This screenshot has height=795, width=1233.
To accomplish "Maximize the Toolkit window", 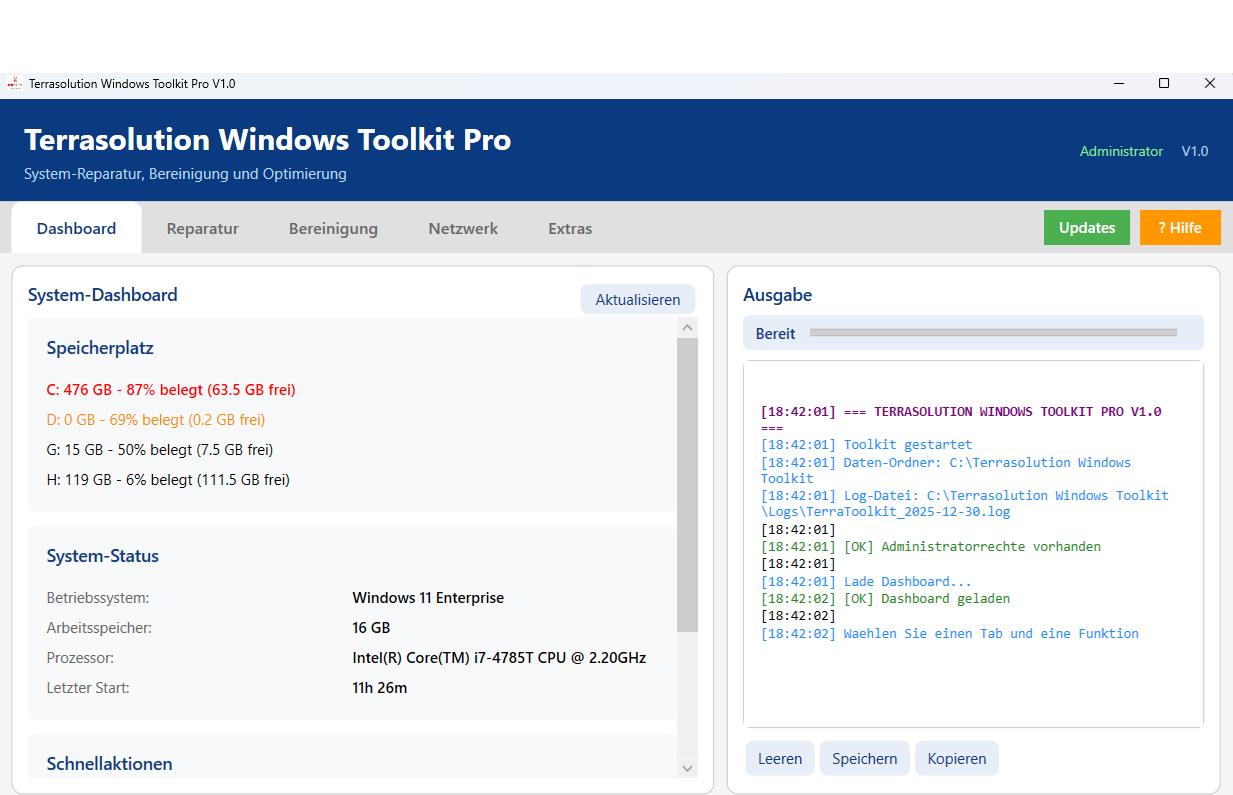I will 1163,84.
